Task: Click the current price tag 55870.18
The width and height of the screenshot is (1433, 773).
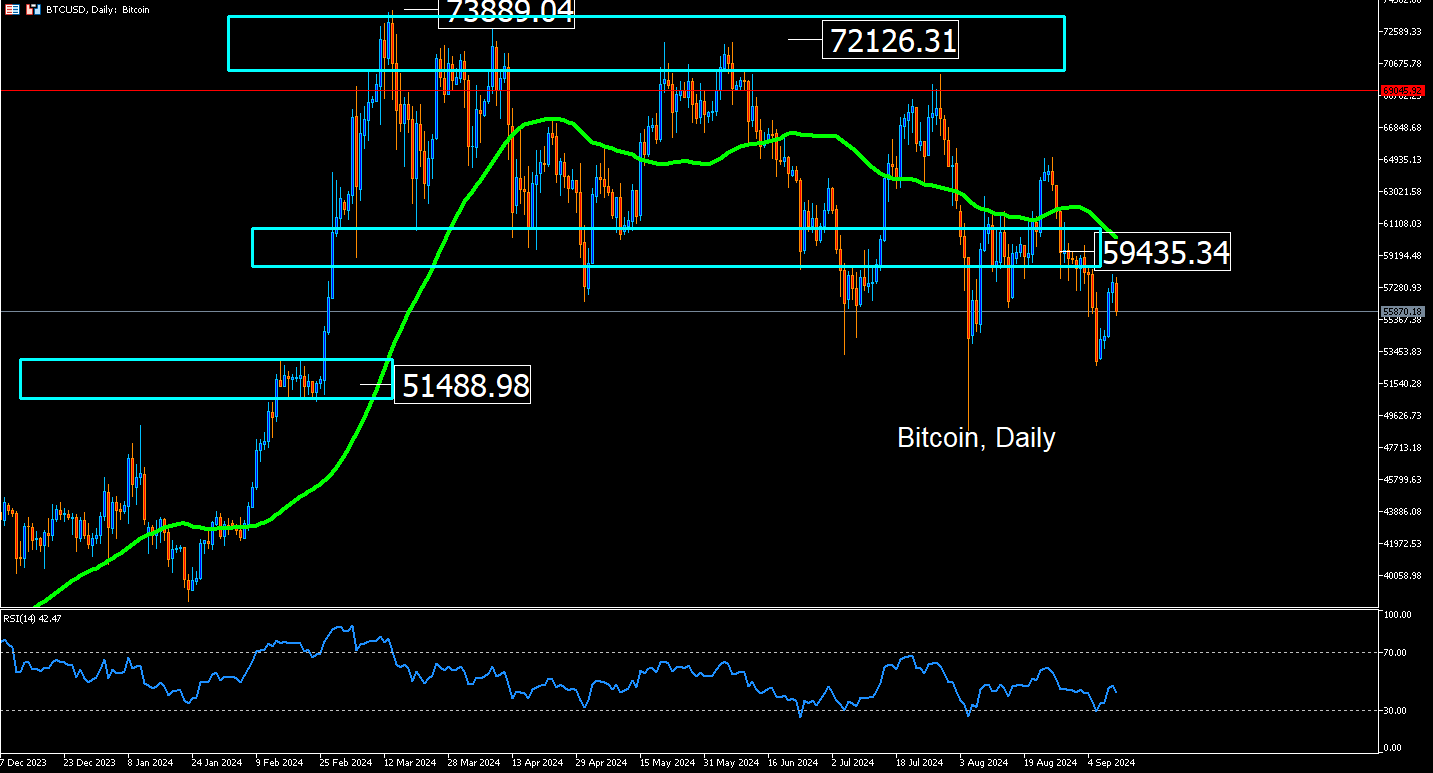Action: (x=1403, y=312)
